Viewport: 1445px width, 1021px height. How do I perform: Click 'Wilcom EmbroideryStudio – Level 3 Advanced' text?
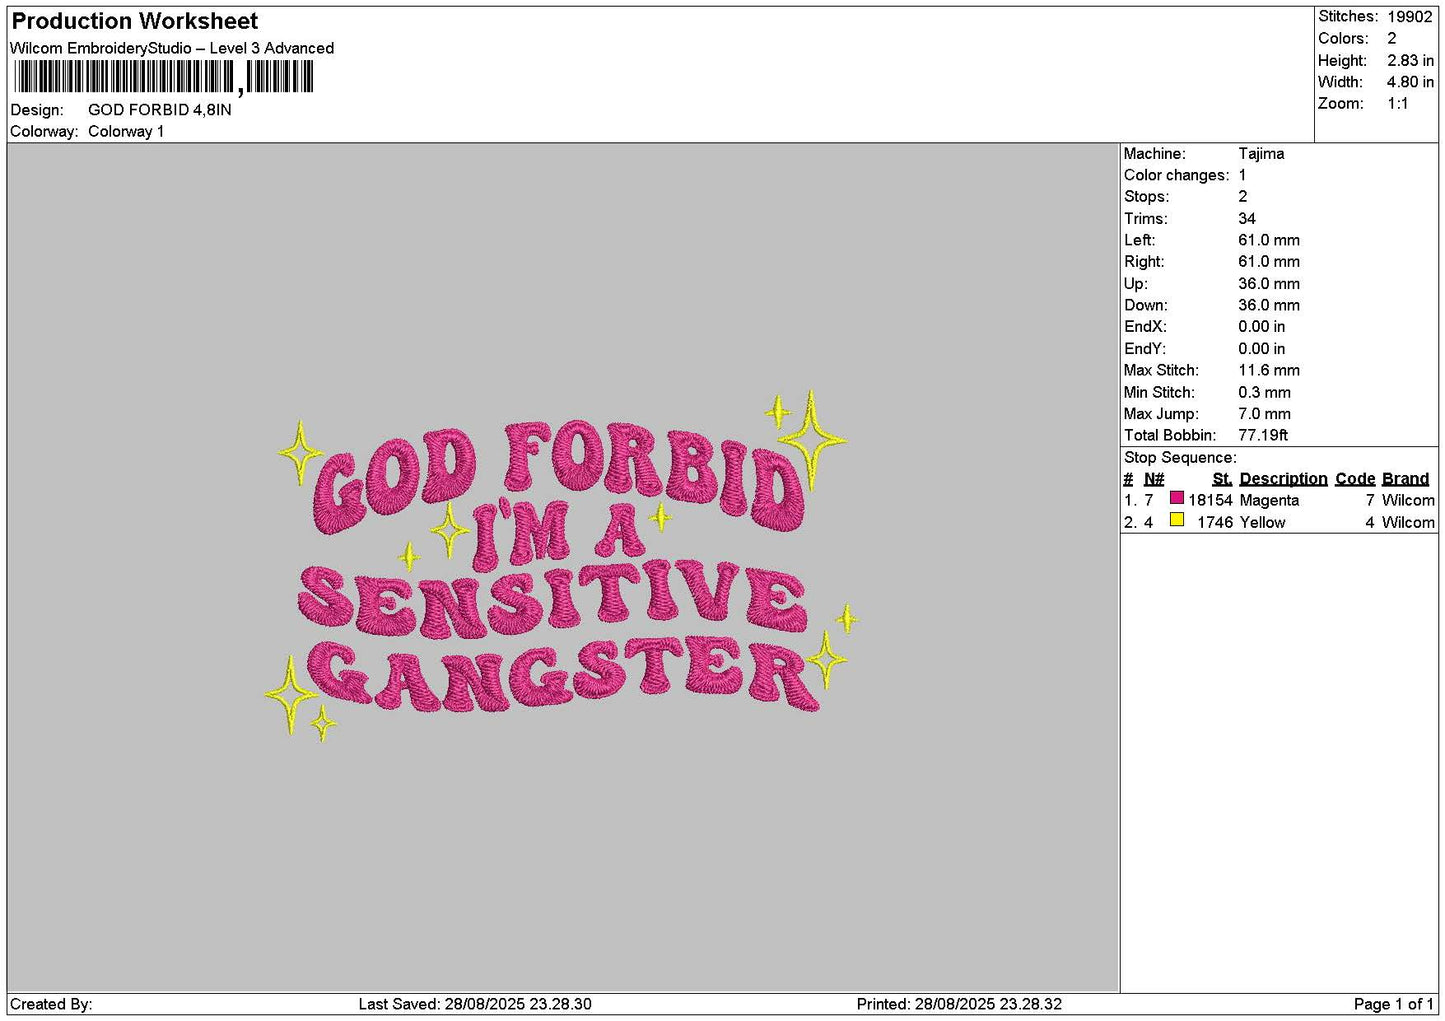(172, 48)
